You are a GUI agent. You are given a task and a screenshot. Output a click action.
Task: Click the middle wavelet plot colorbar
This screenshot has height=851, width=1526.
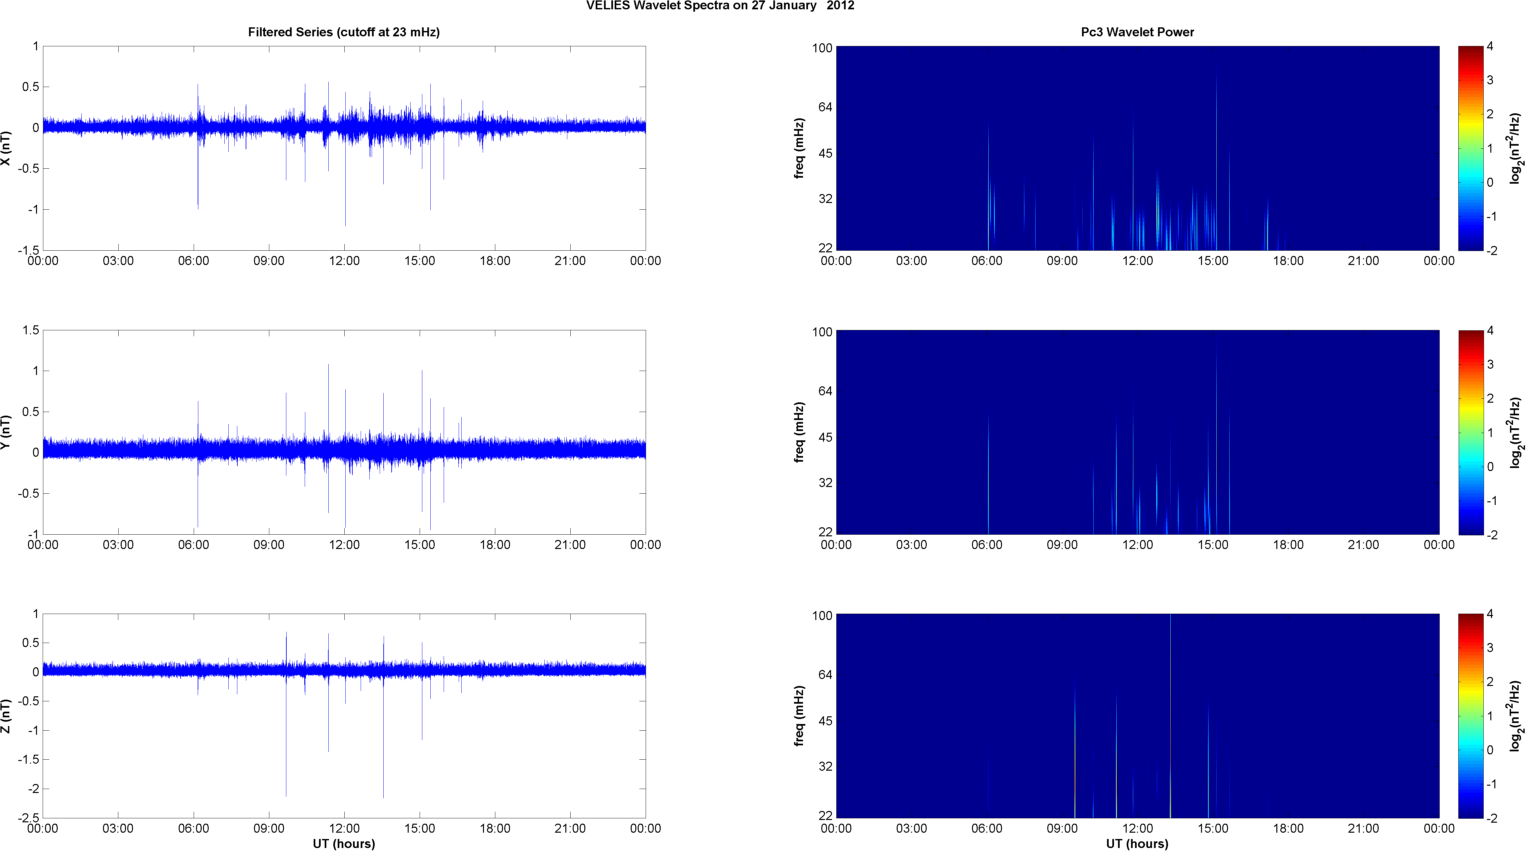[x=1470, y=432]
